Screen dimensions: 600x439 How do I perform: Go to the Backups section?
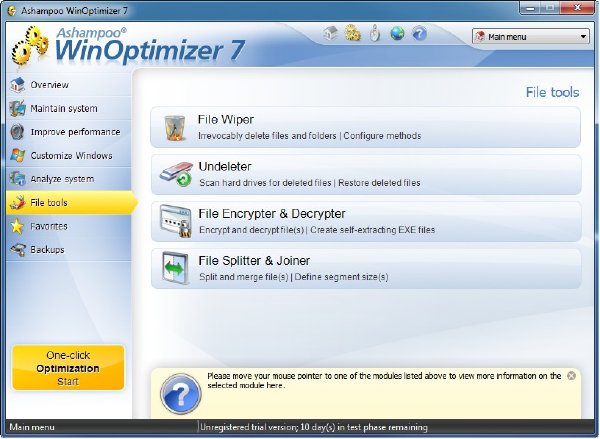[x=69, y=250]
